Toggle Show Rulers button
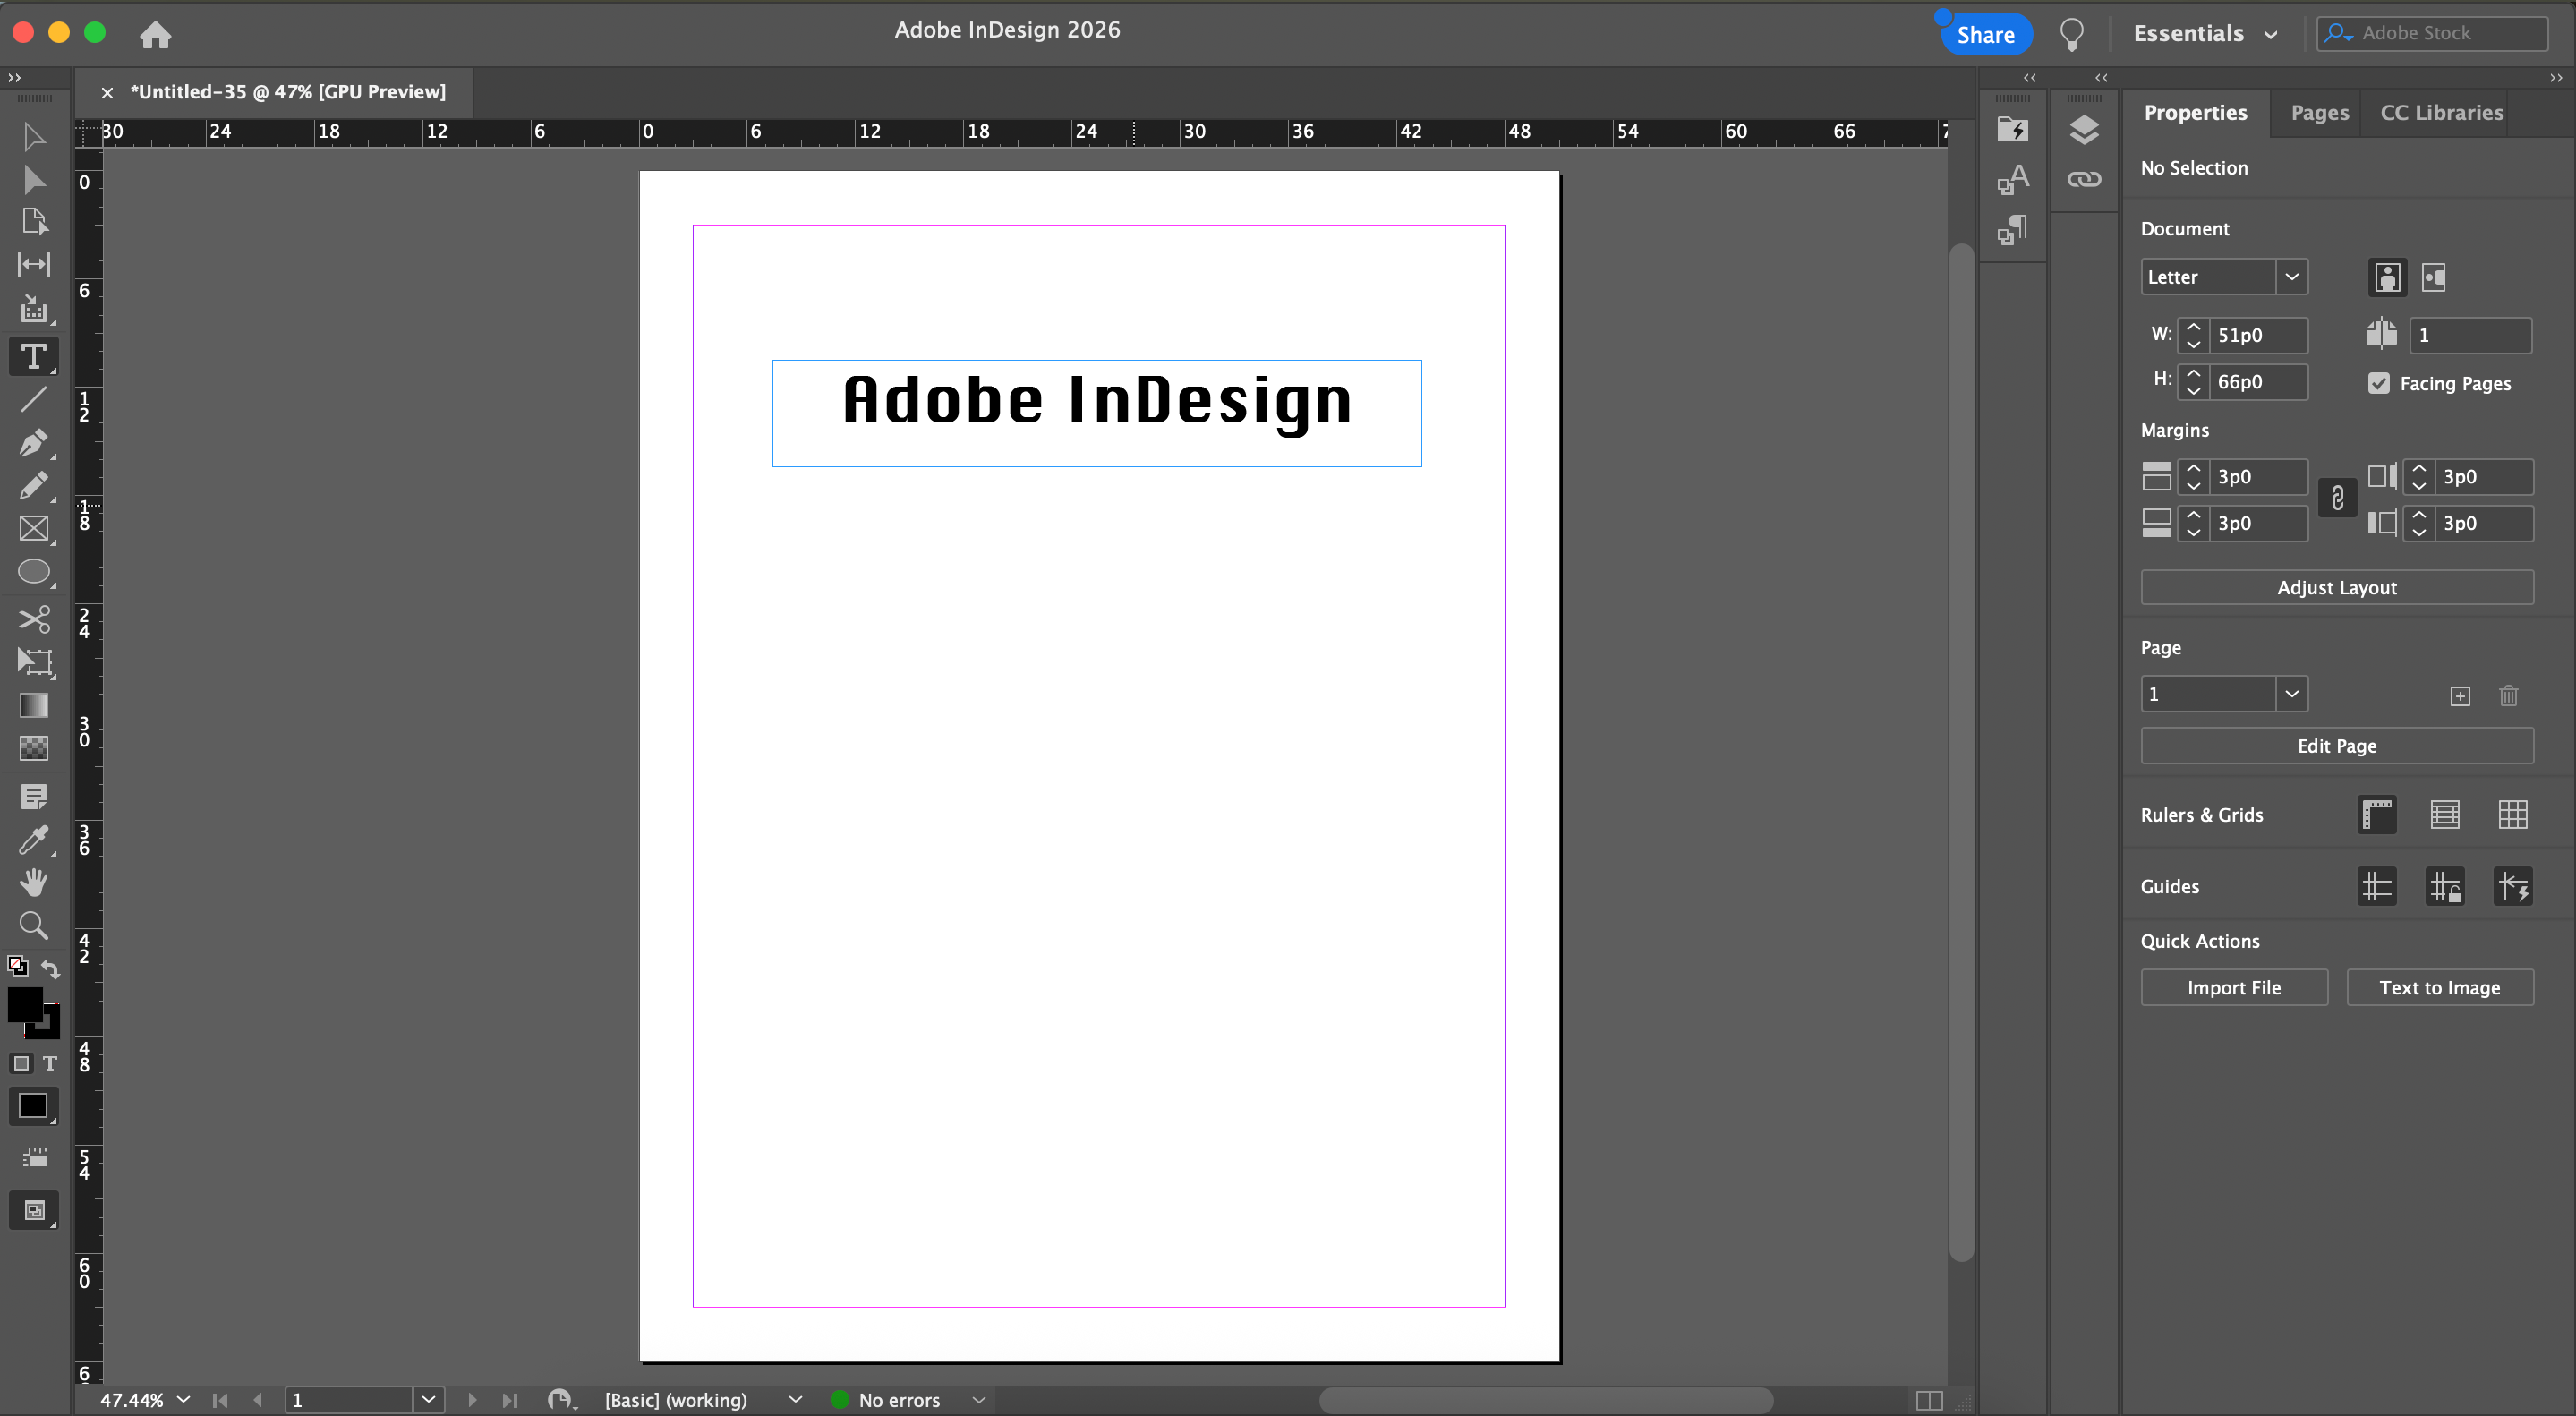Viewport: 2576px width, 1416px height. point(2377,814)
